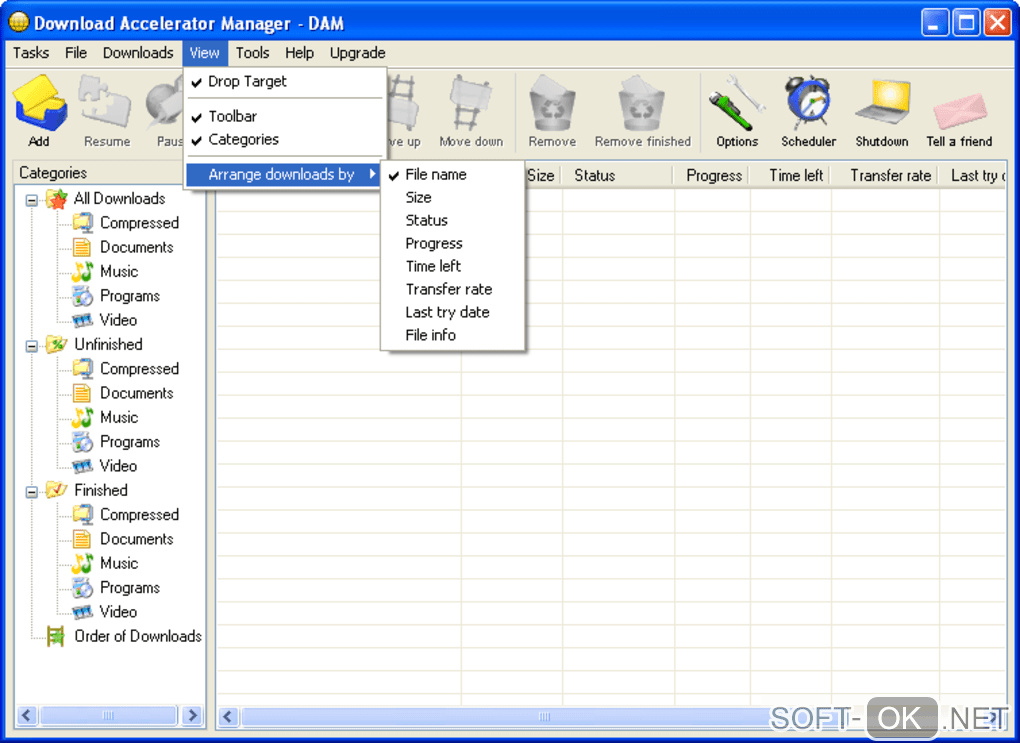Arrange downloads by Progress
Viewport: 1020px width, 743px height.
pos(453,243)
